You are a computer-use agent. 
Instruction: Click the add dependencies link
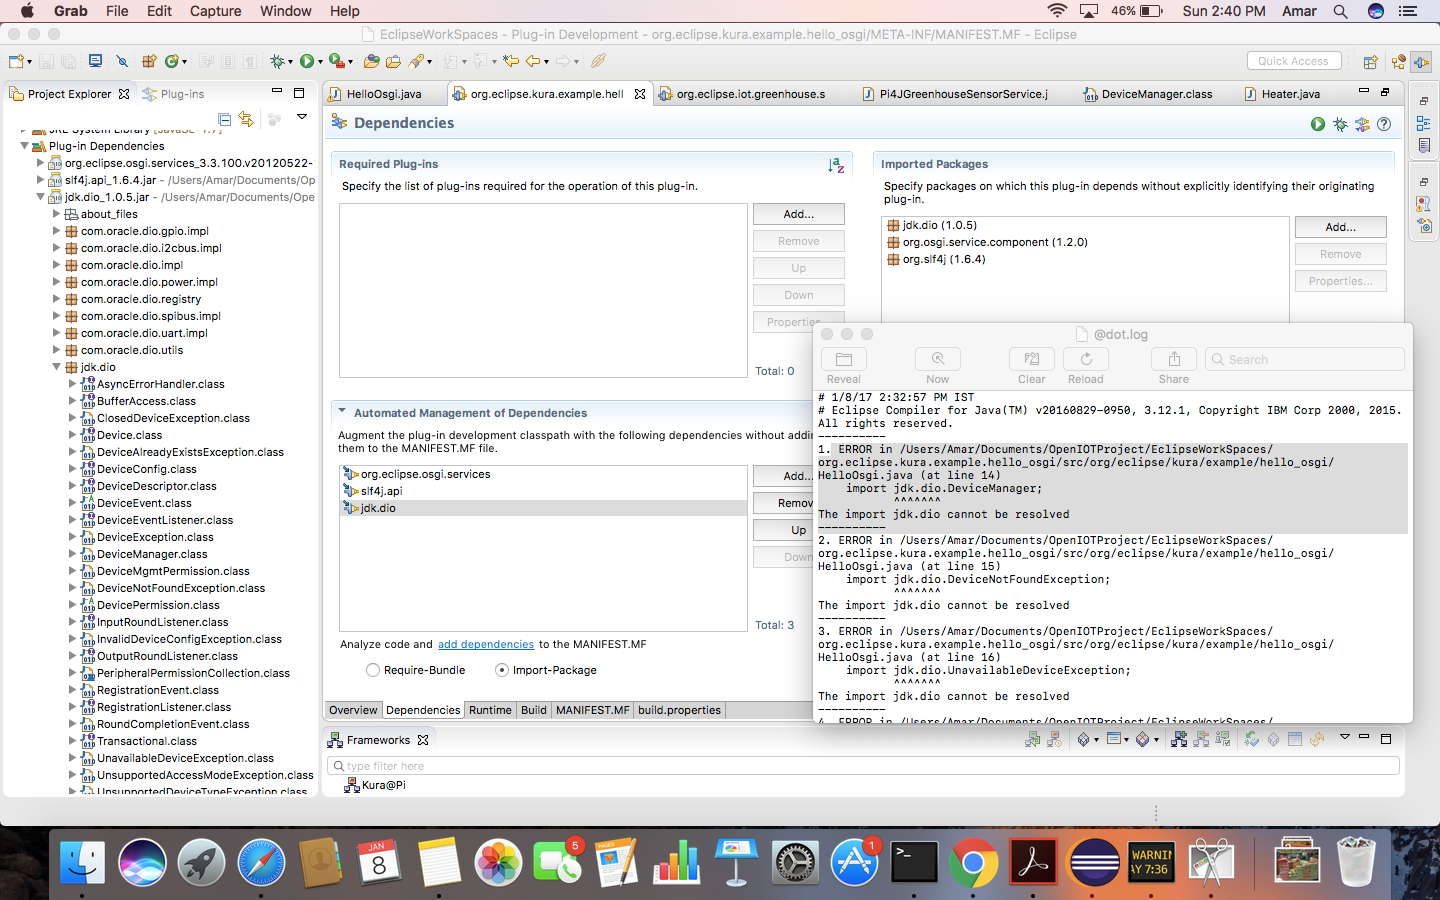click(x=486, y=644)
